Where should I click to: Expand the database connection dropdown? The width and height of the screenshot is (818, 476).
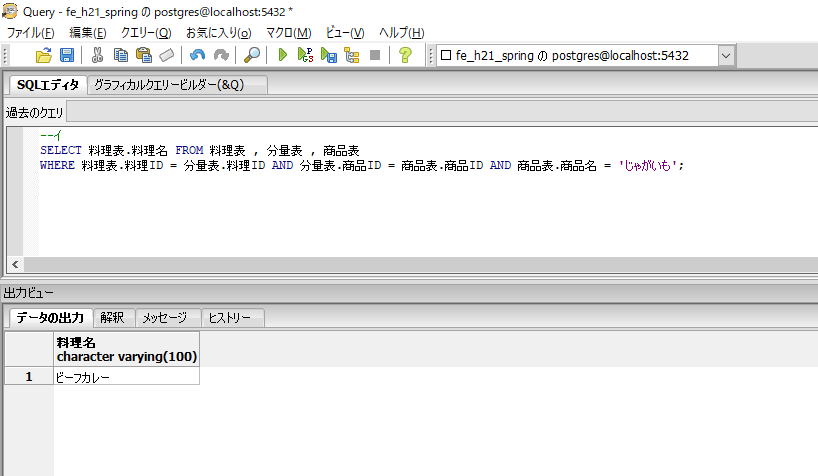point(725,56)
